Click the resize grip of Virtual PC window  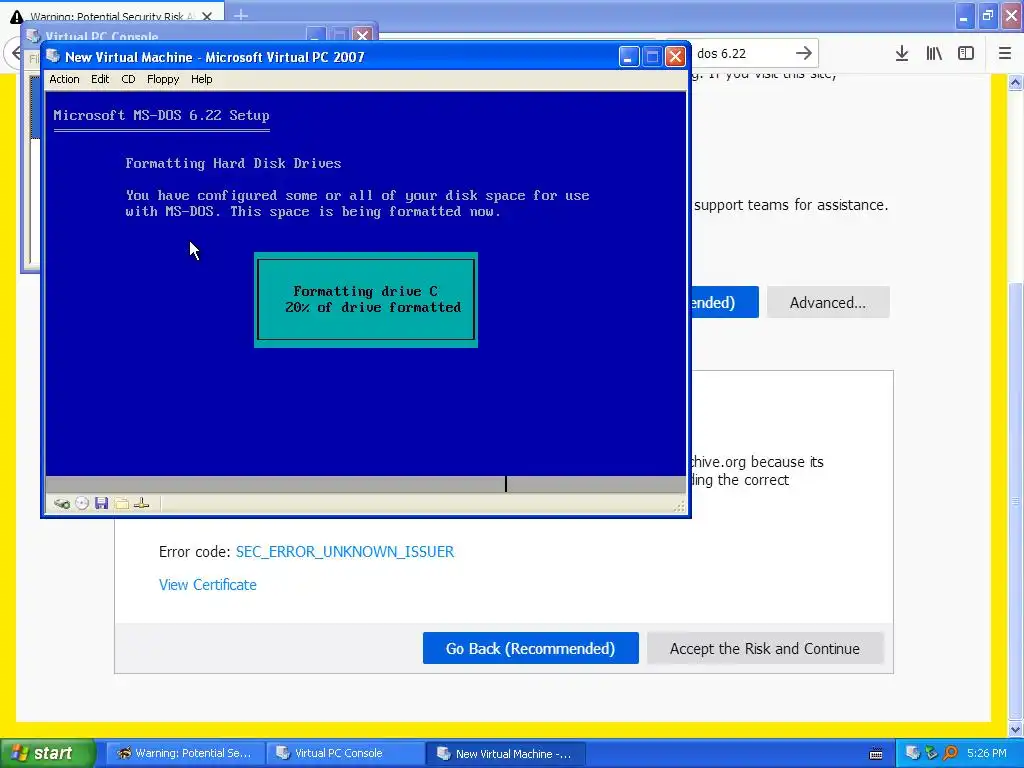(680, 506)
